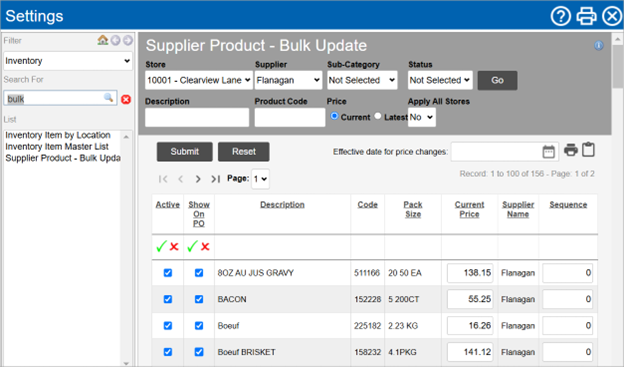The image size is (624, 367).
Task: Uncheck Active for BACON row
Action: pyautogui.click(x=168, y=299)
